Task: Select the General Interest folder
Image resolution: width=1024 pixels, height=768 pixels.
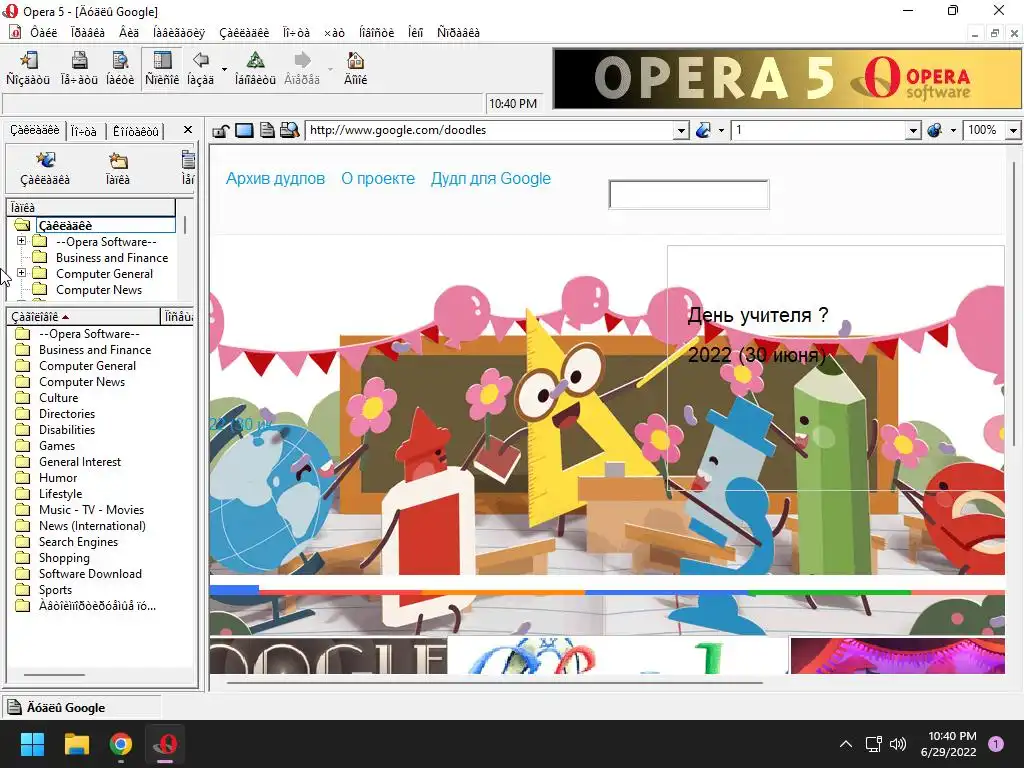Action: pos(80,462)
